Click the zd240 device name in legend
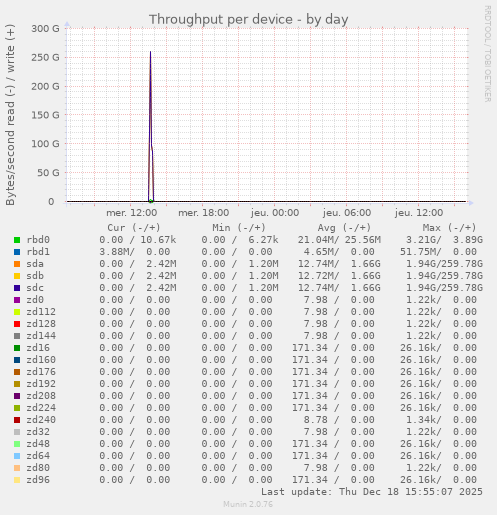The image size is (497, 515). click(41, 420)
